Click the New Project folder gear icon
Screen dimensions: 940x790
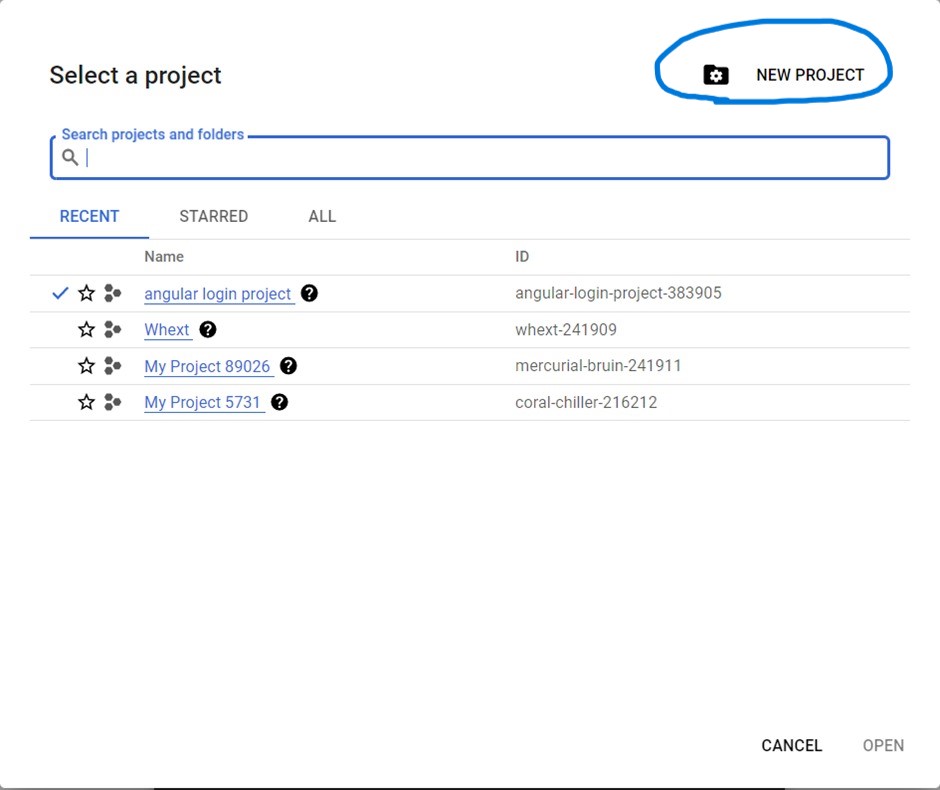pyautogui.click(x=715, y=75)
